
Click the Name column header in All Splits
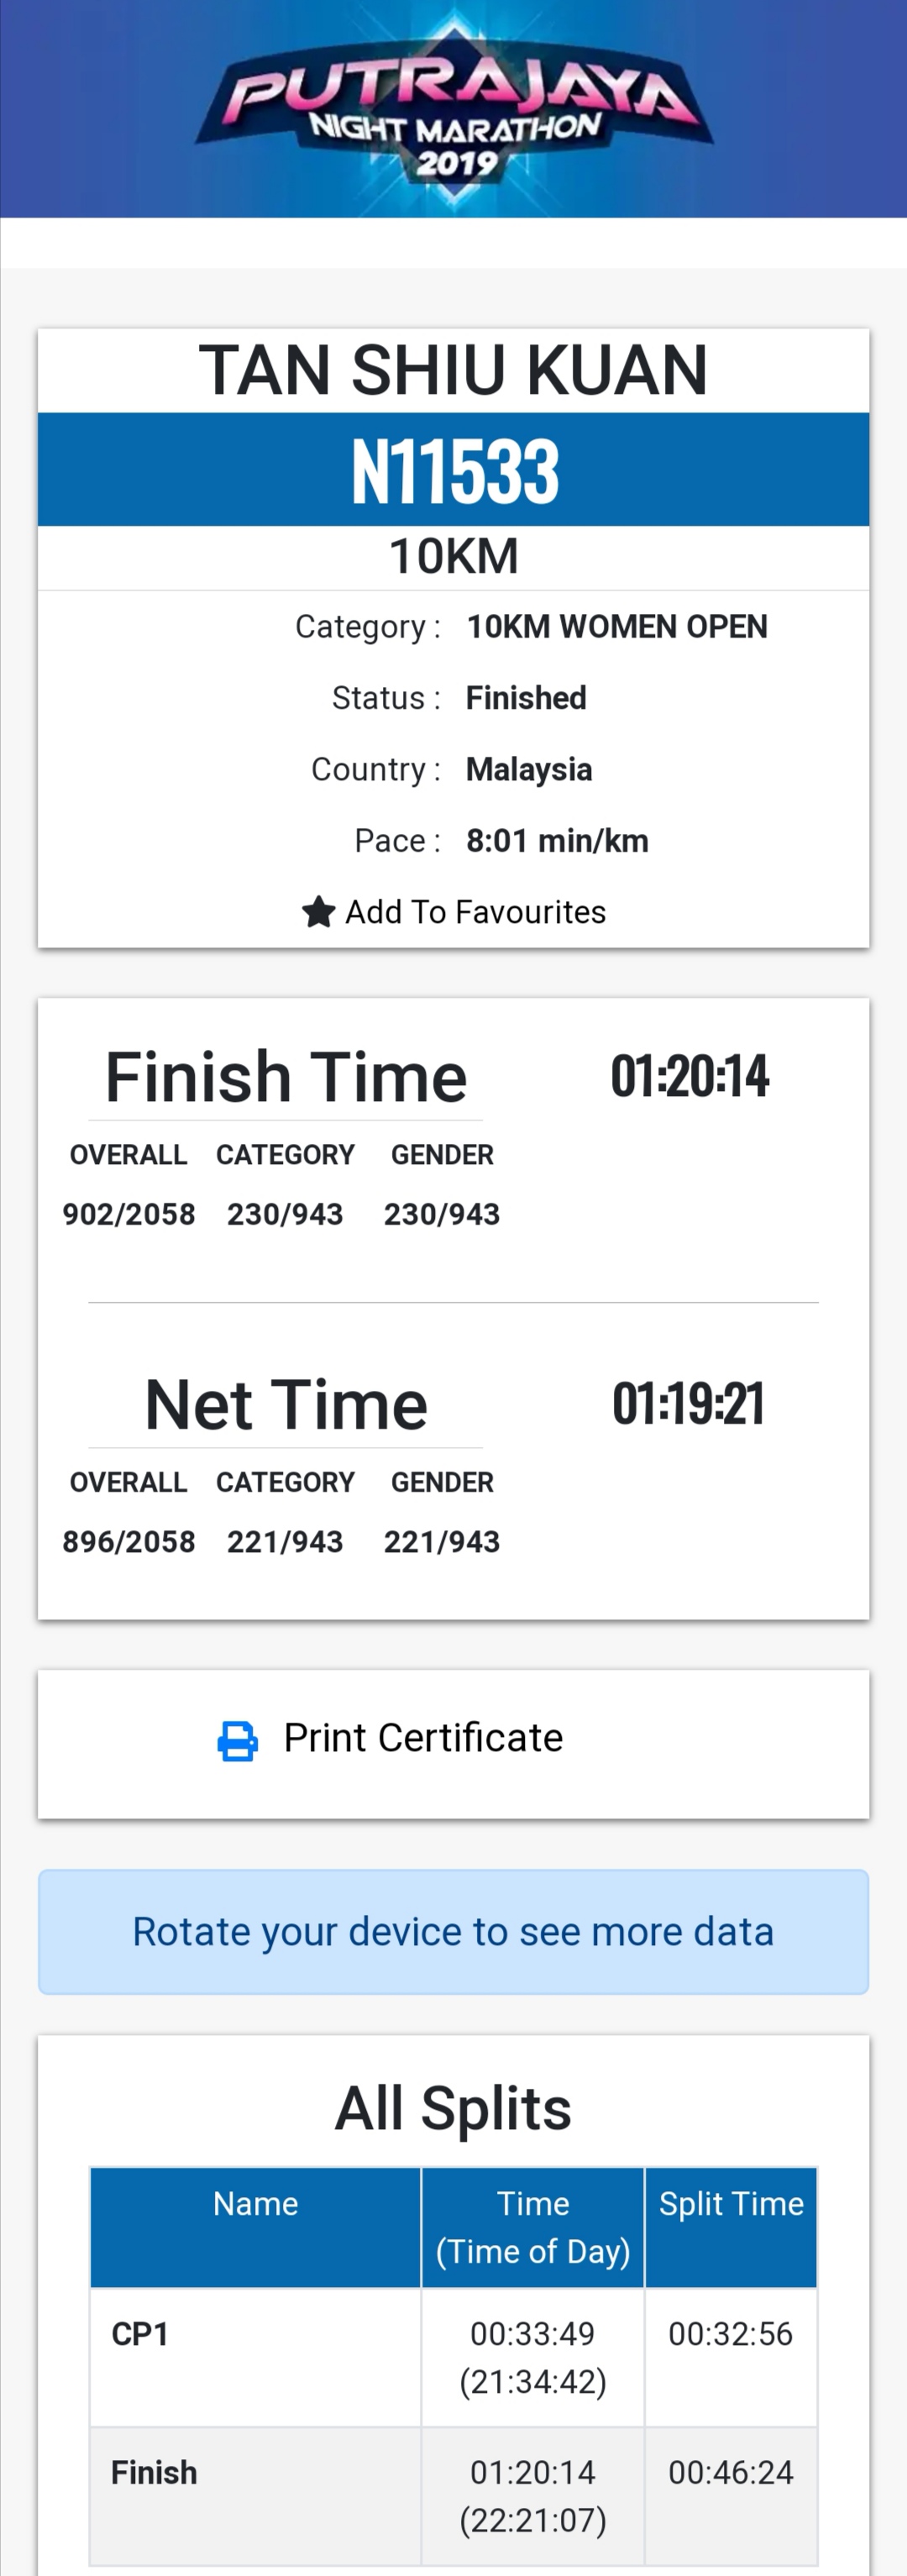tap(255, 2227)
